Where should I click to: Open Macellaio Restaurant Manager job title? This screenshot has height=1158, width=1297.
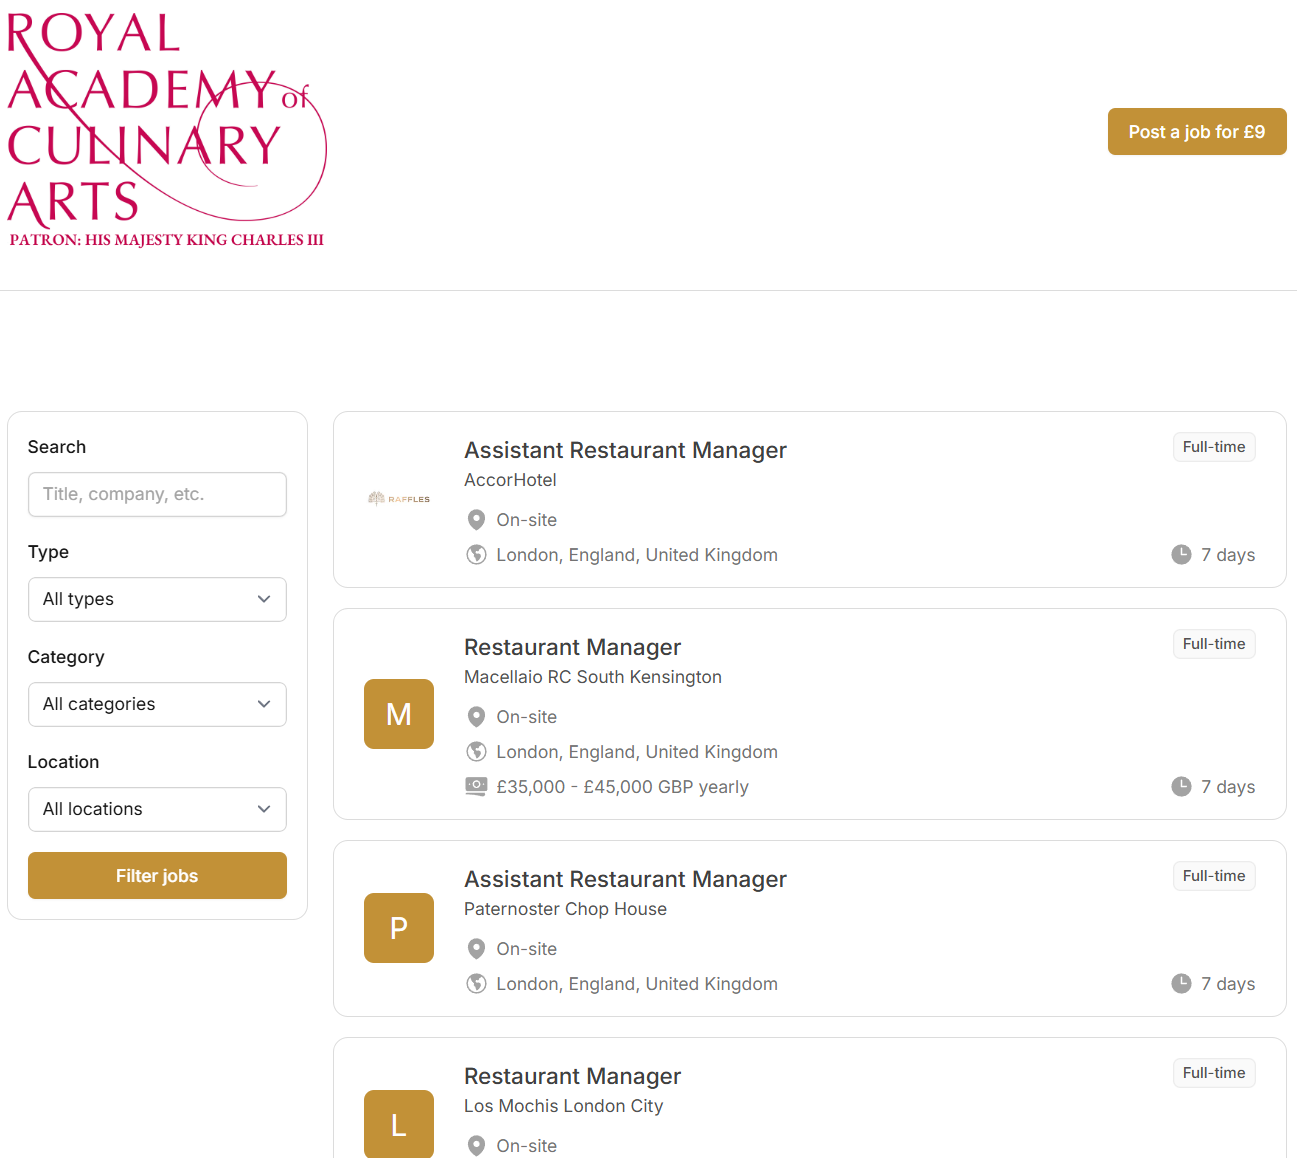pyautogui.click(x=572, y=647)
